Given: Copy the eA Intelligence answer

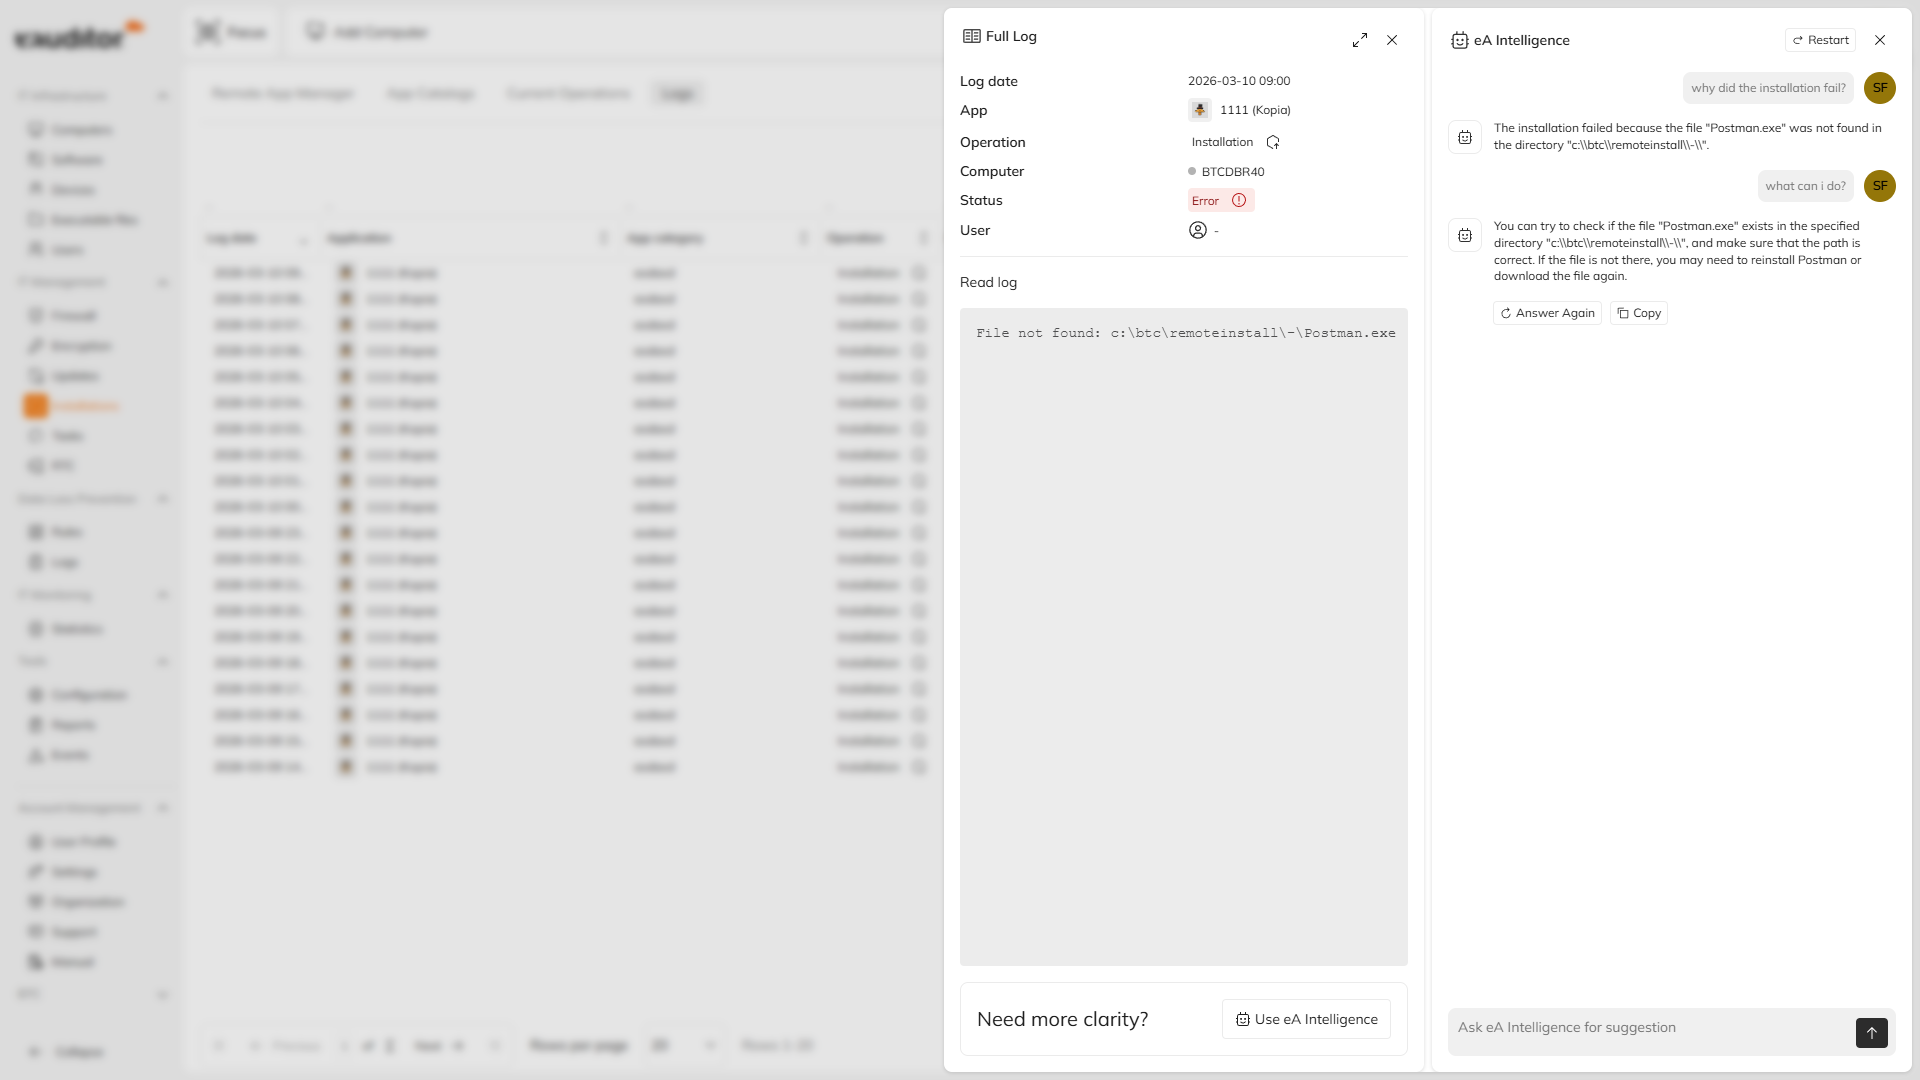Looking at the screenshot, I should click(x=1638, y=313).
